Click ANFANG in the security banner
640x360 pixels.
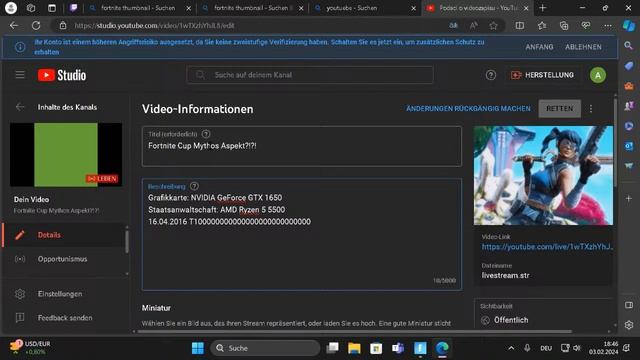(x=539, y=47)
